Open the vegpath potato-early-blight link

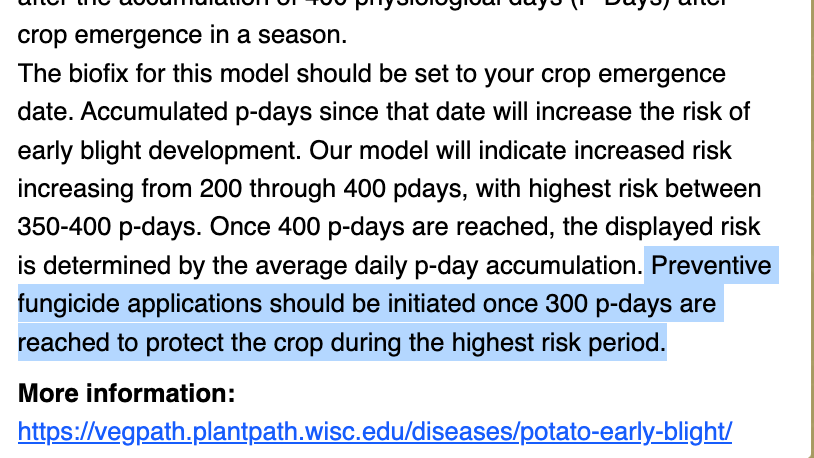pyautogui.click(x=375, y=432)
